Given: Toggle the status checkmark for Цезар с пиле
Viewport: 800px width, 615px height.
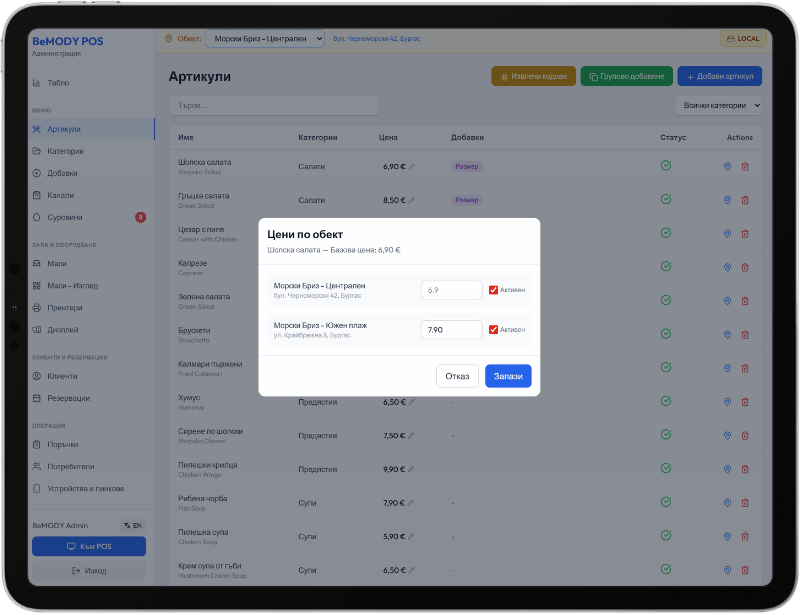Looking at the screenshot, I should pyautogui.click(x=666, y=233).
